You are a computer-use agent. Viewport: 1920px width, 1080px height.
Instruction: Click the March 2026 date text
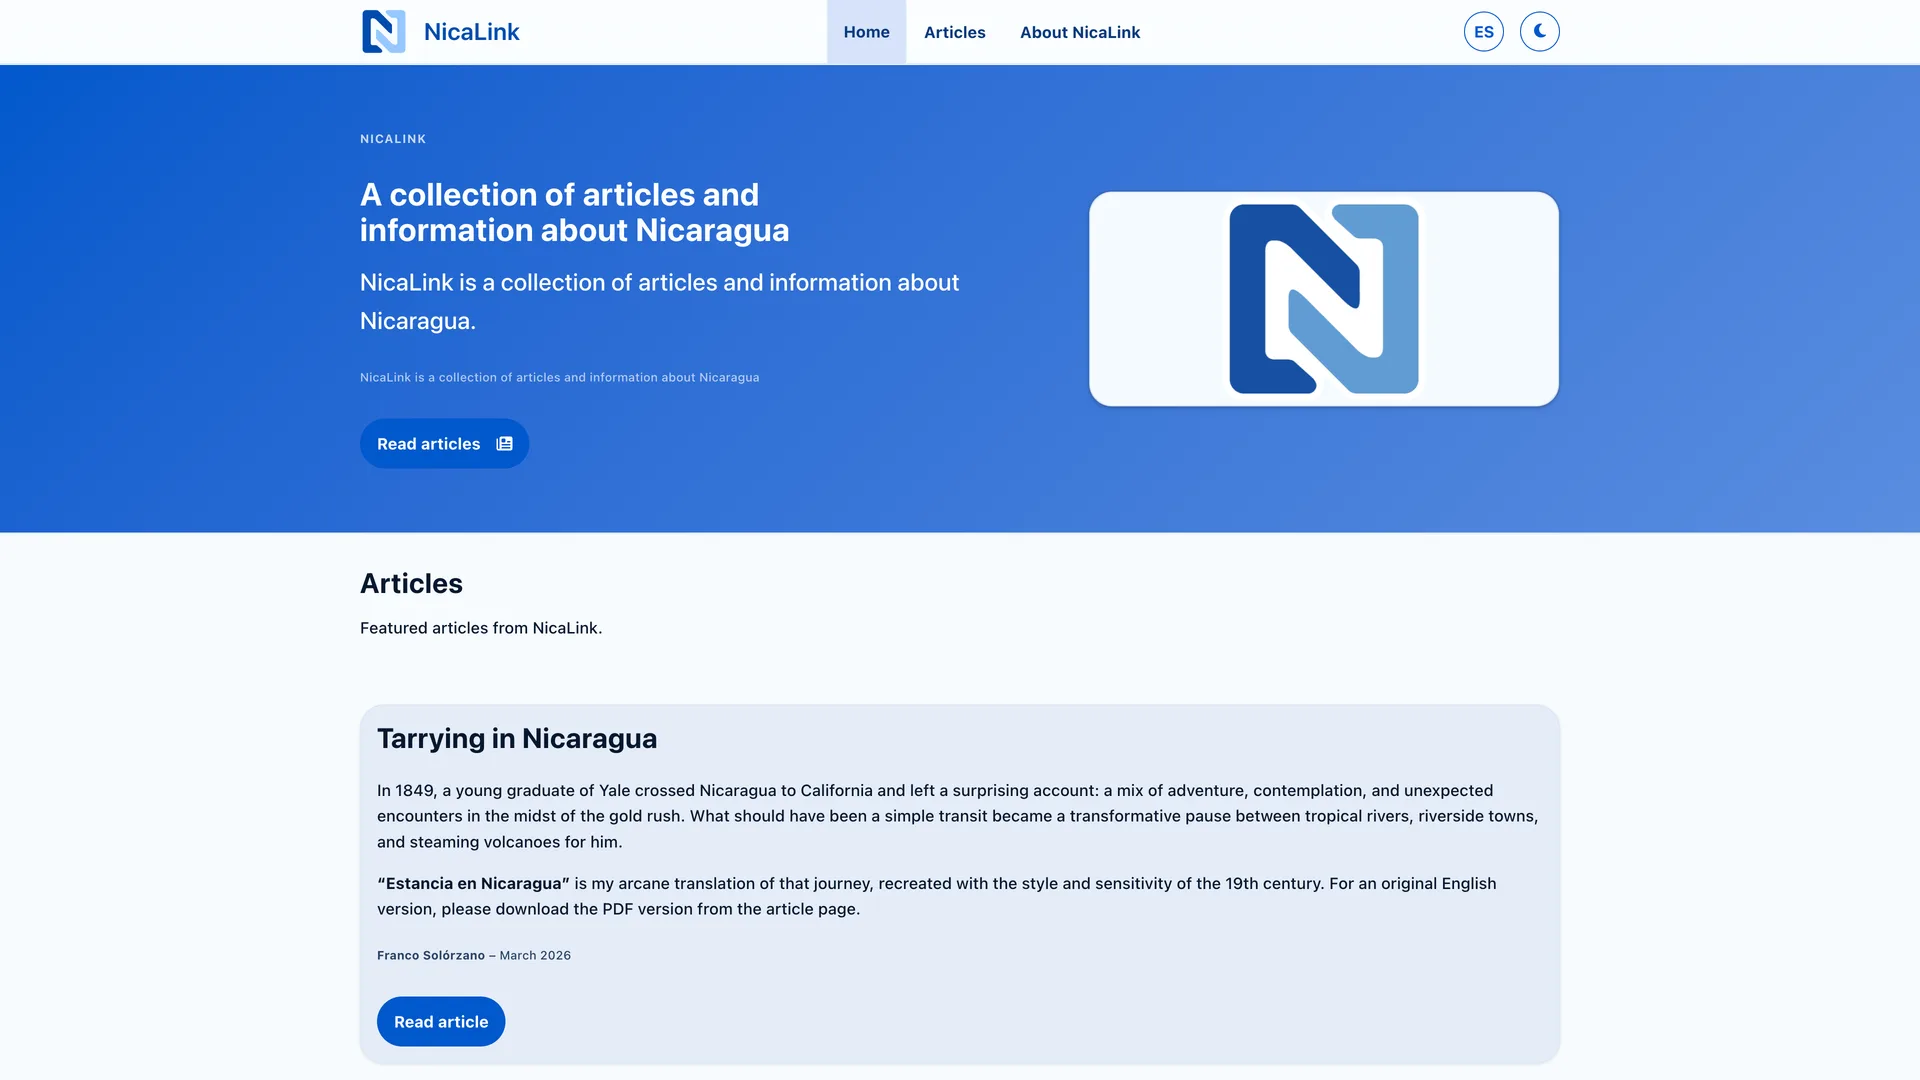[535, 956]
